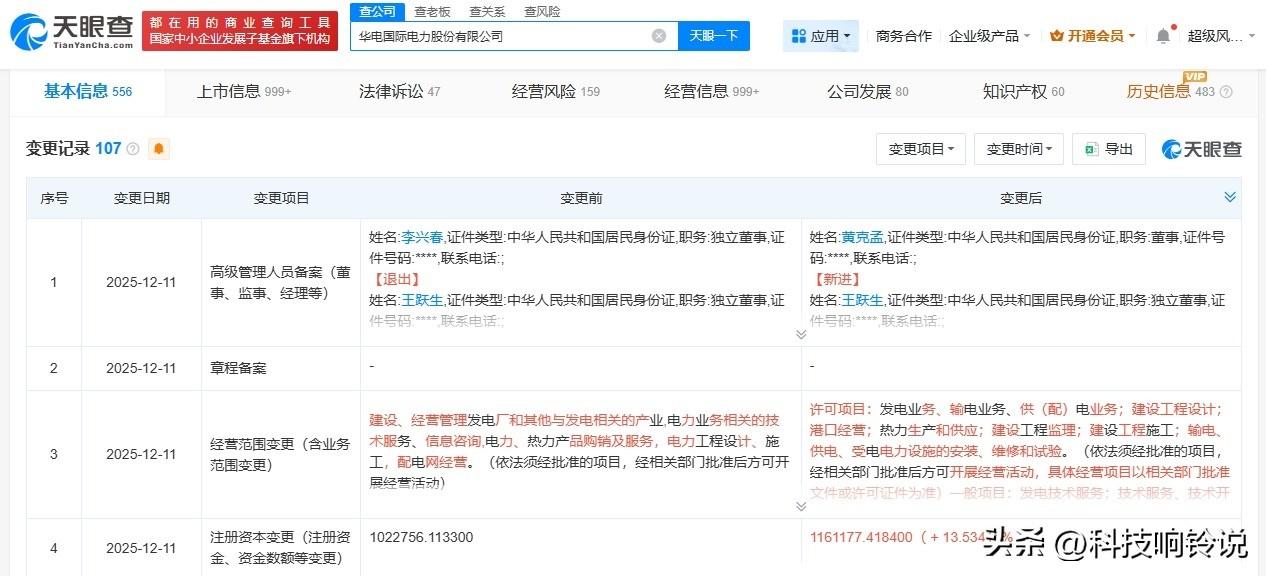Select the 查老板 search tab
The width and height of the screenshot is (1266, 576).
[432, 11]
